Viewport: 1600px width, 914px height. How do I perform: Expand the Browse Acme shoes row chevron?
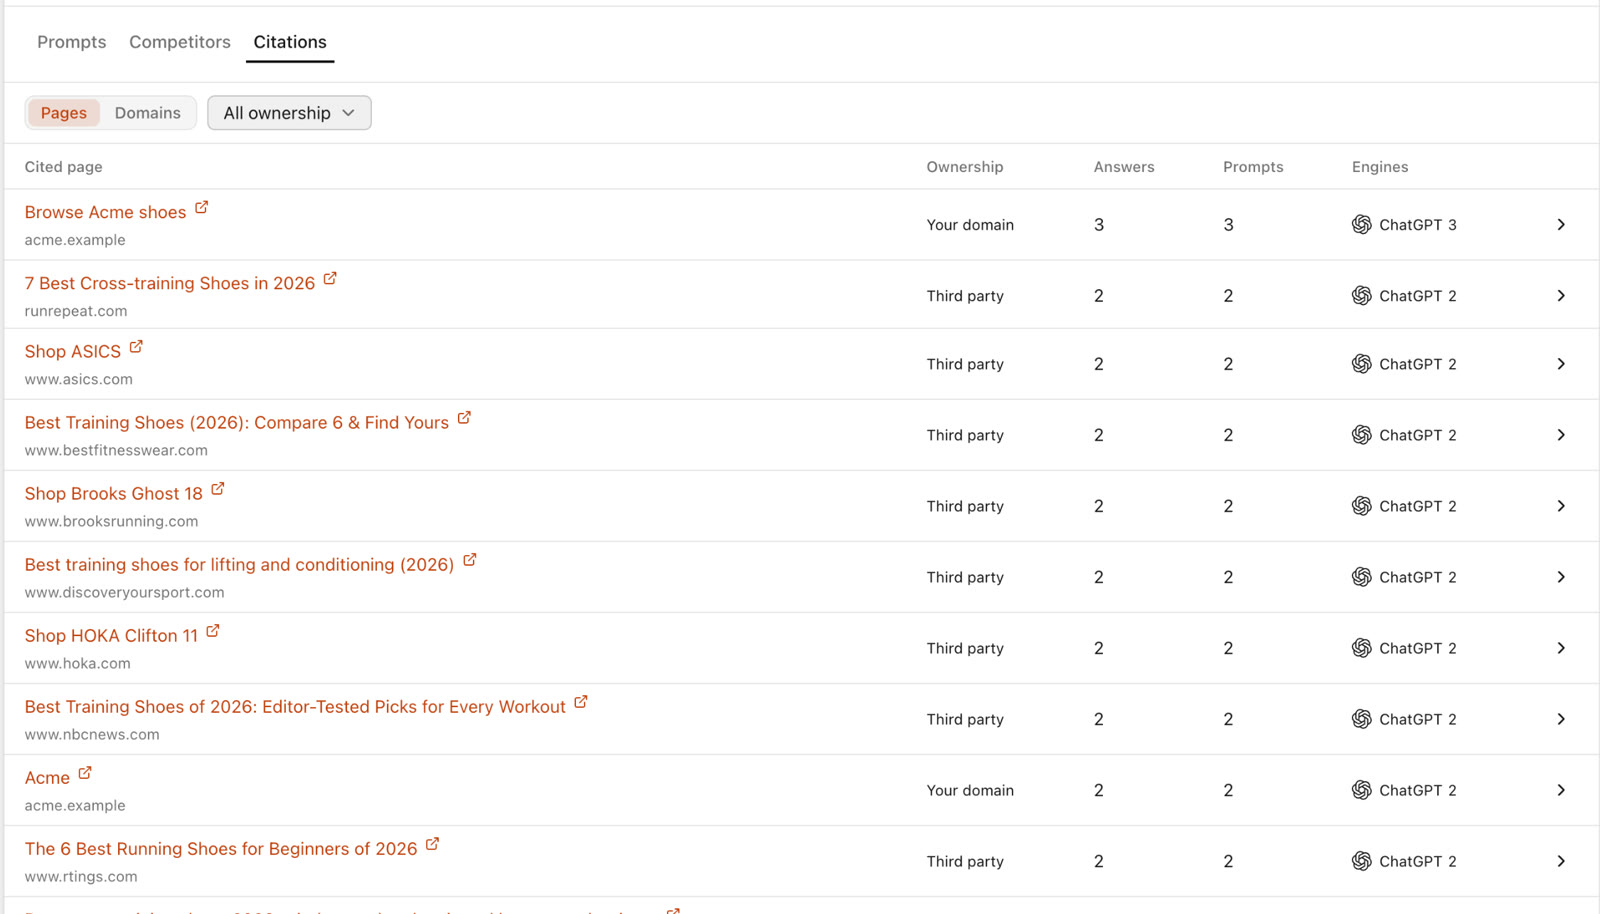point(1561,224)
